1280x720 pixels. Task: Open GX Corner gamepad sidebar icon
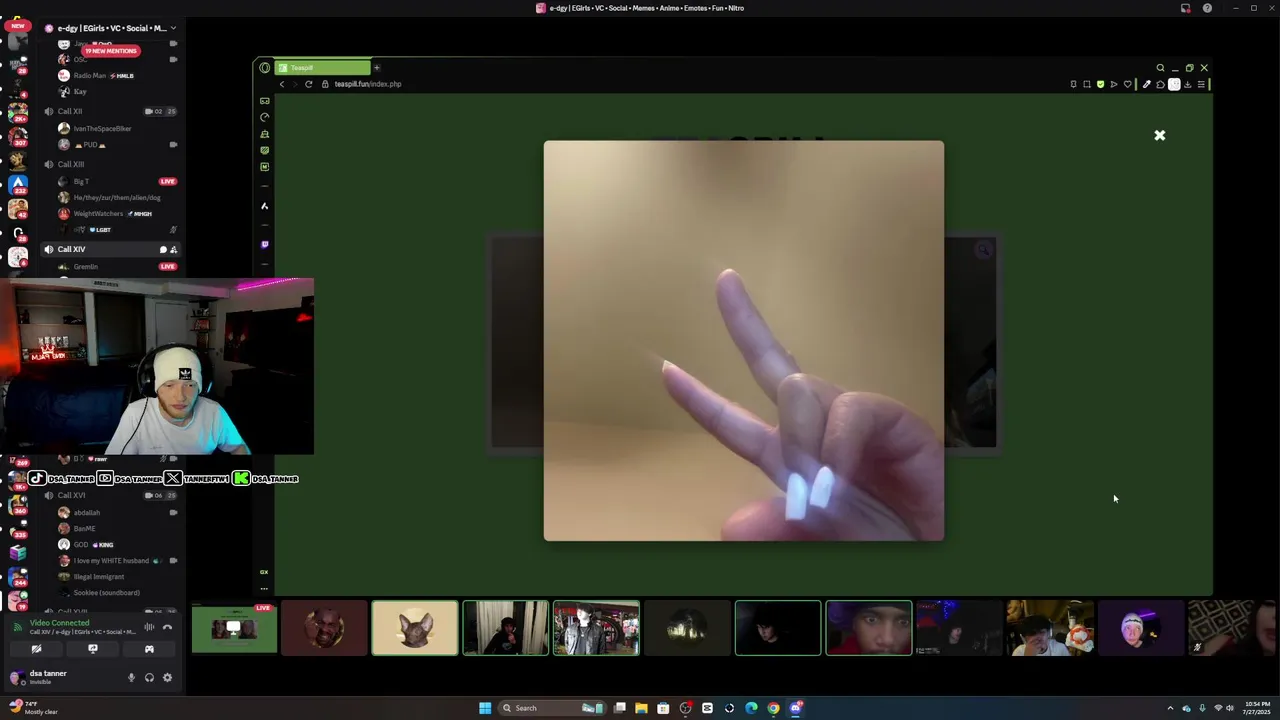pos(264,101)
